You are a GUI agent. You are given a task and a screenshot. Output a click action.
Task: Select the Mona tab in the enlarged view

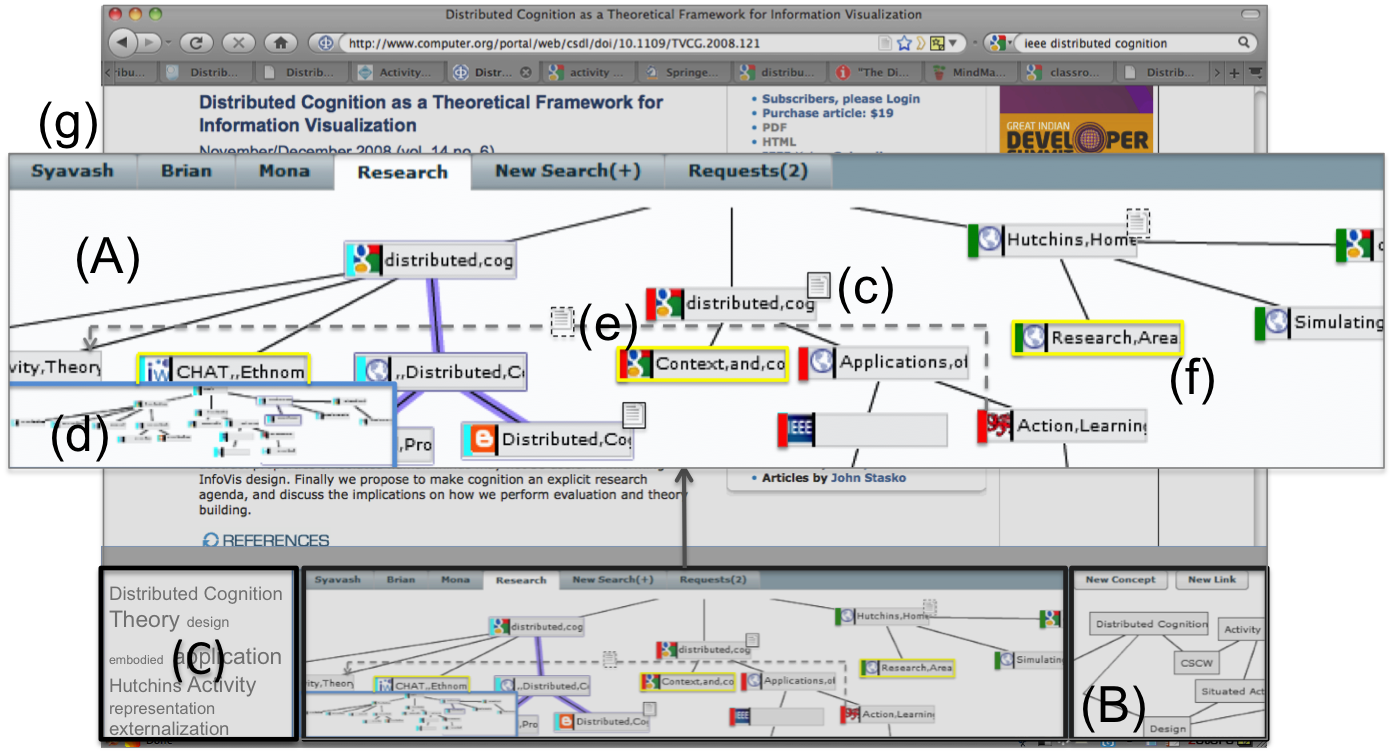tap(284, 171)
